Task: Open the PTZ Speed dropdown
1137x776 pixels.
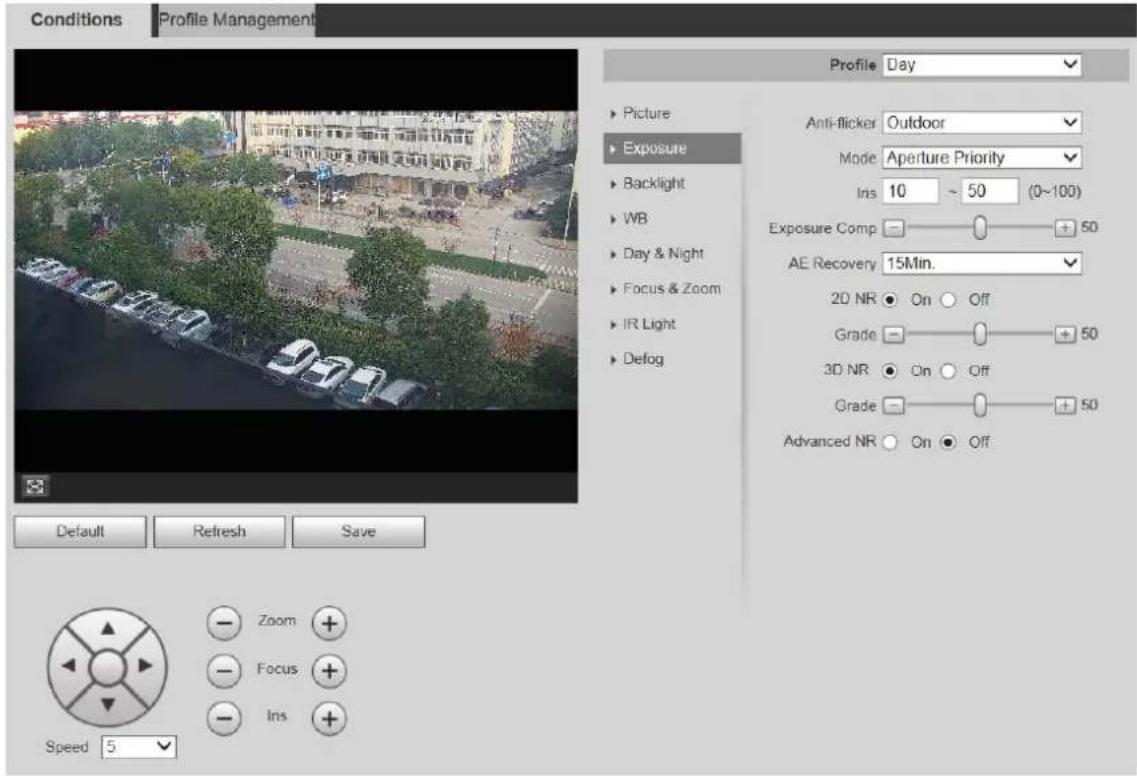Action: [139, 746]
